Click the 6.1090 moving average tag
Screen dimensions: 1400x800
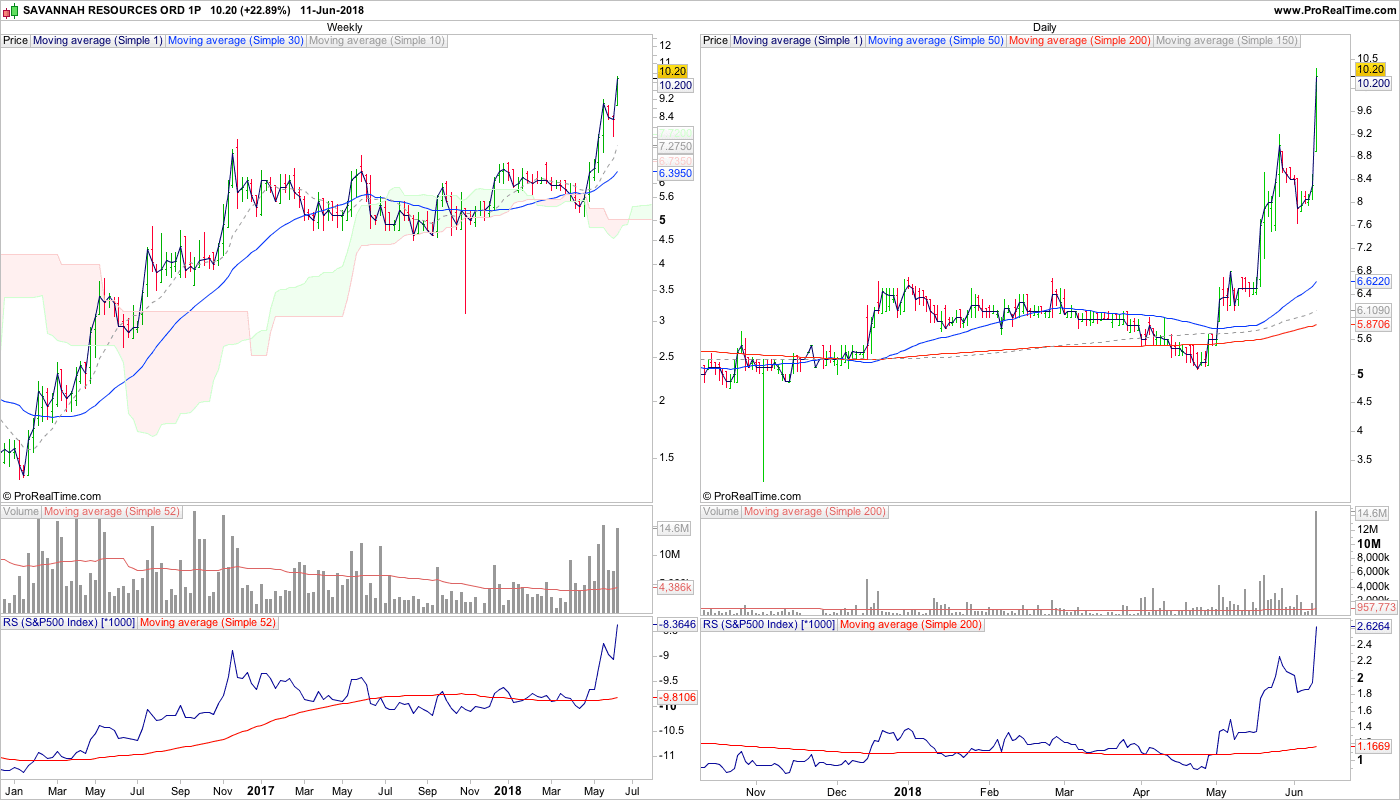(x=1372, y=311)
